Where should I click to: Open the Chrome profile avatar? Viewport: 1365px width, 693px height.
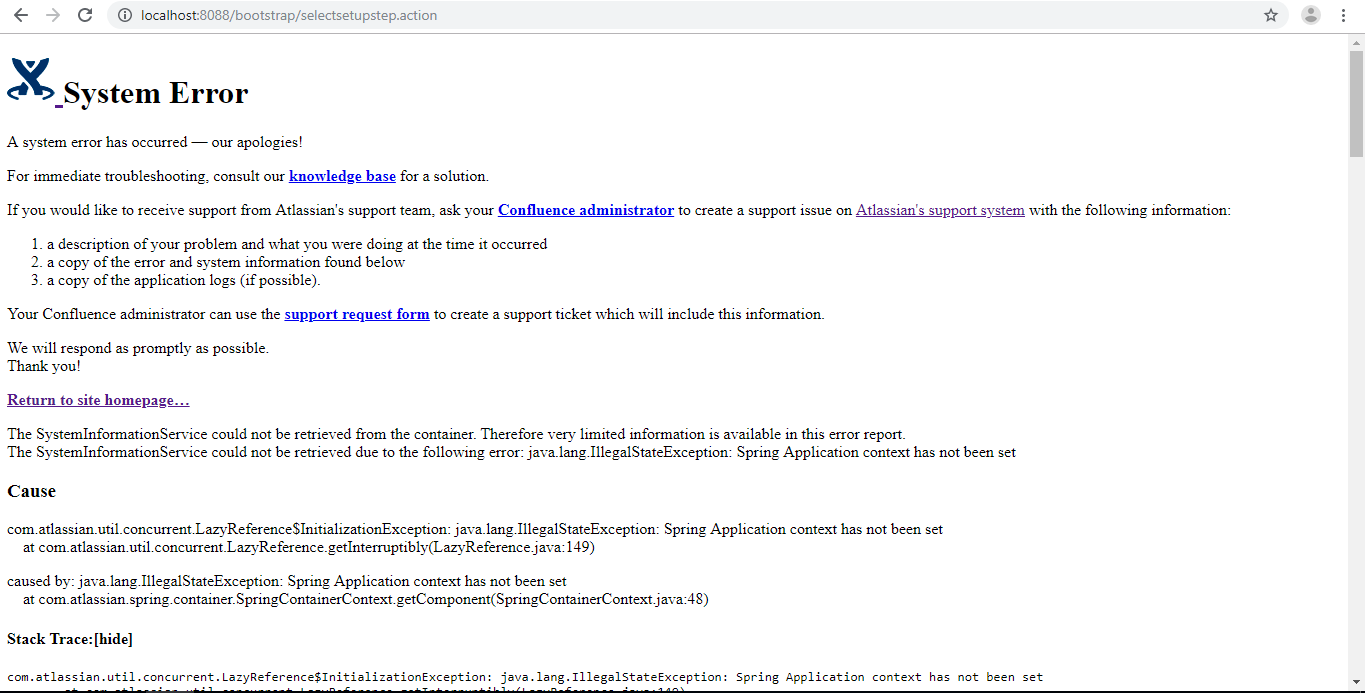1310,15
